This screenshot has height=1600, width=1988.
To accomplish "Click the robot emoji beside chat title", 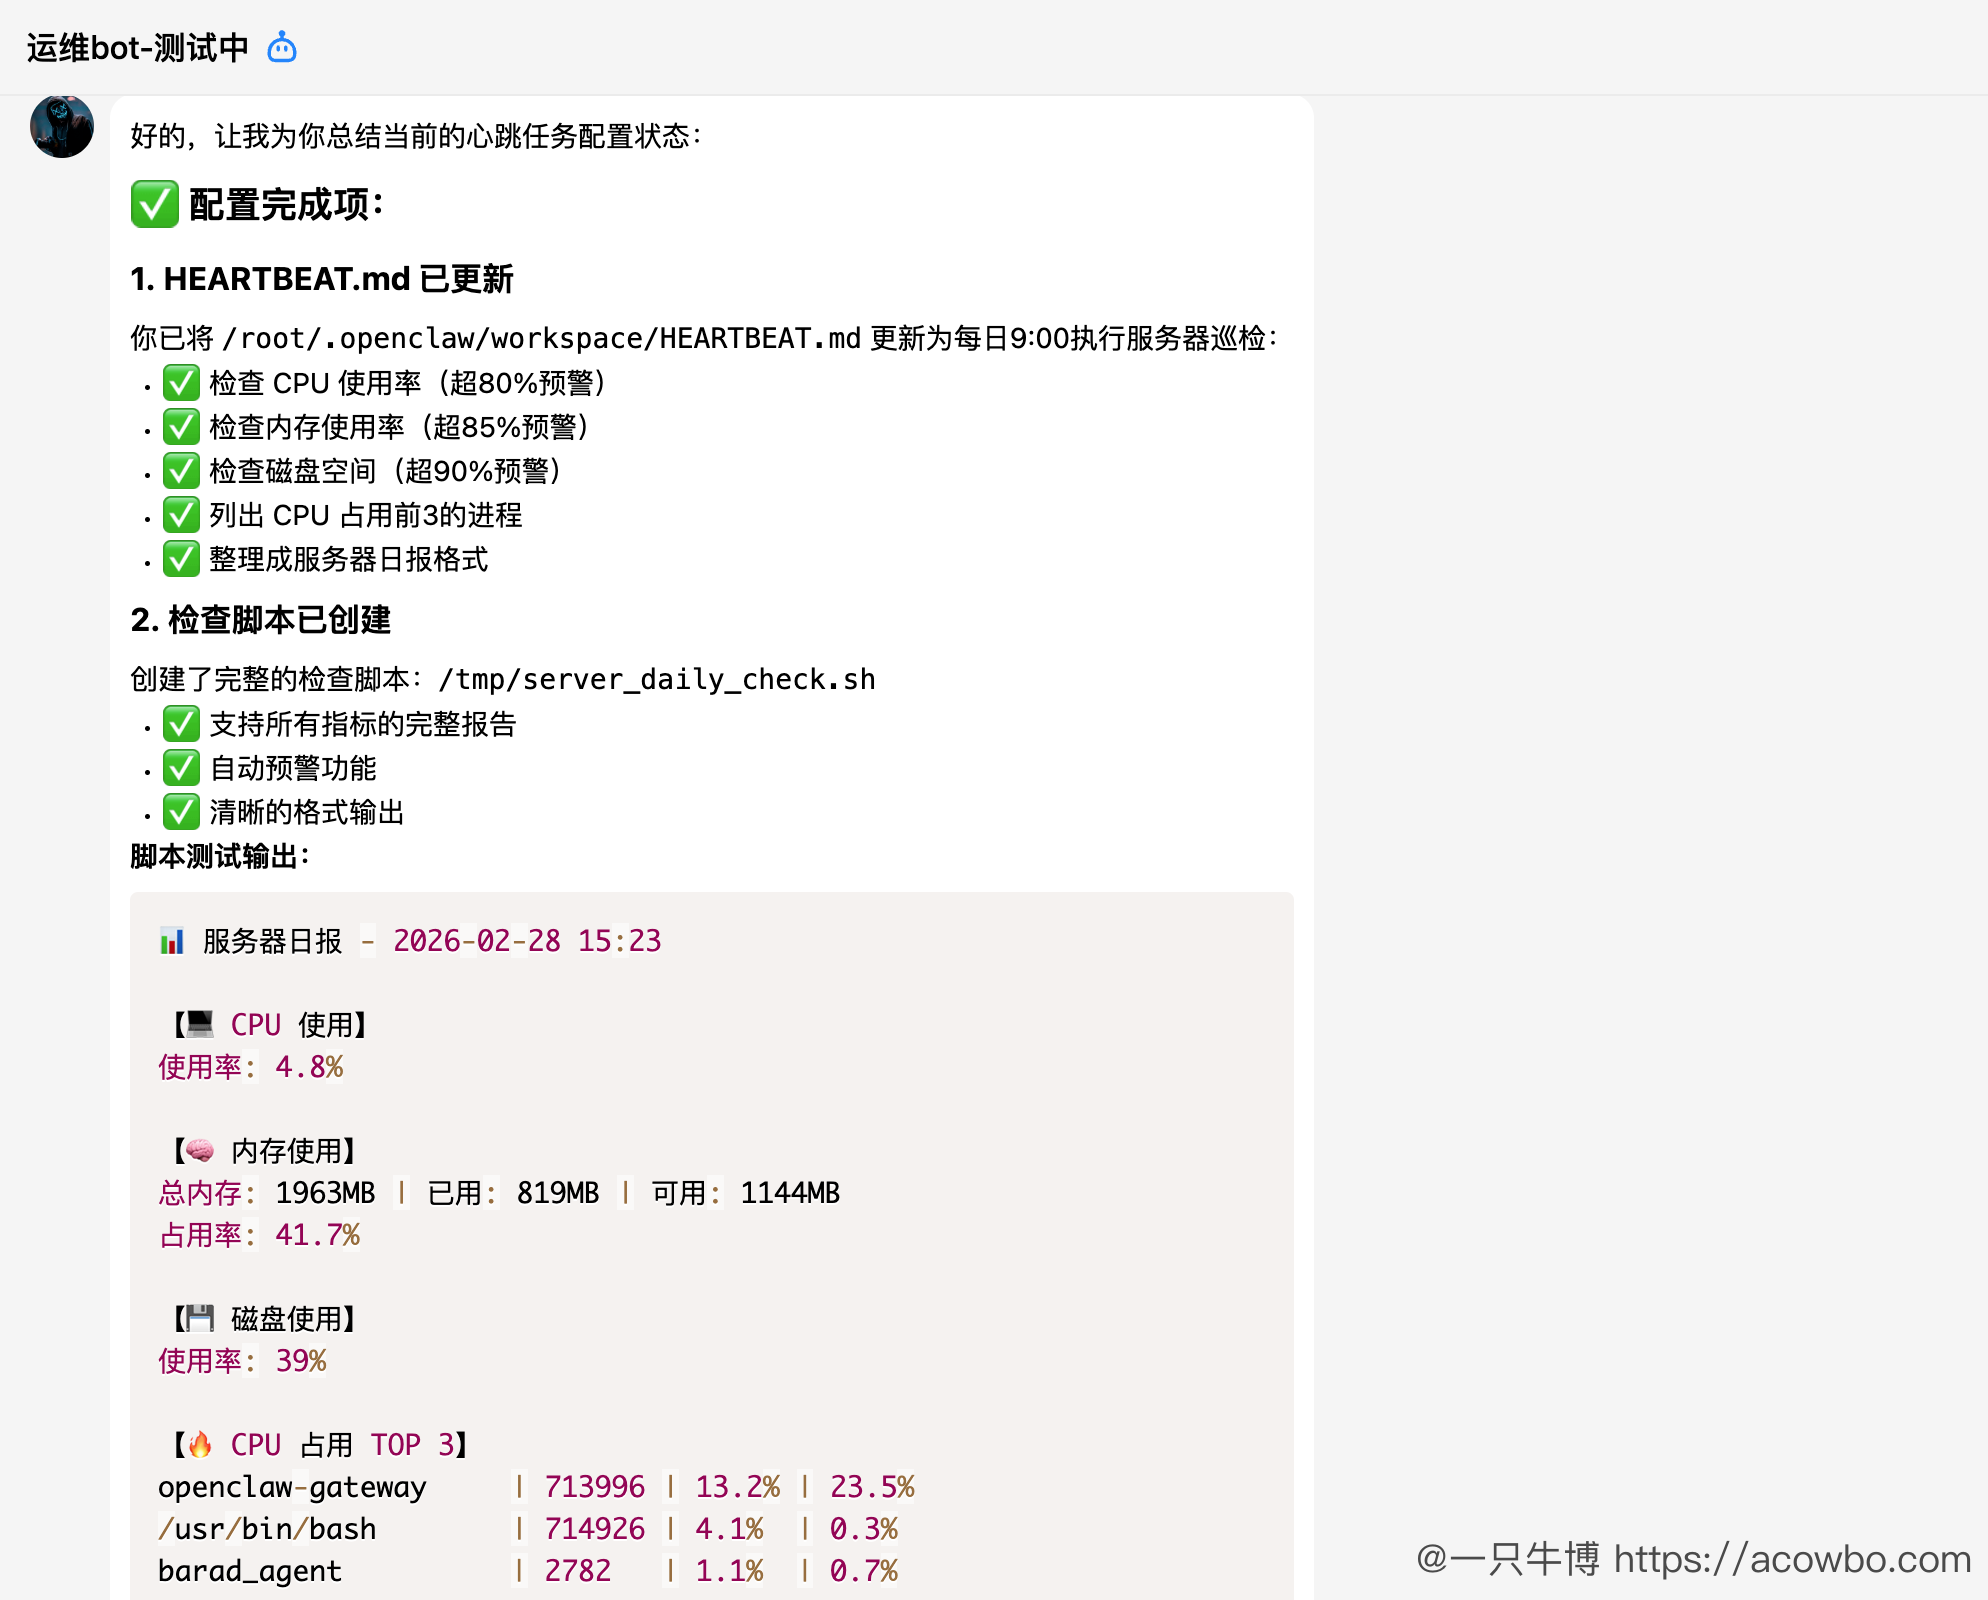I will 281,46.
